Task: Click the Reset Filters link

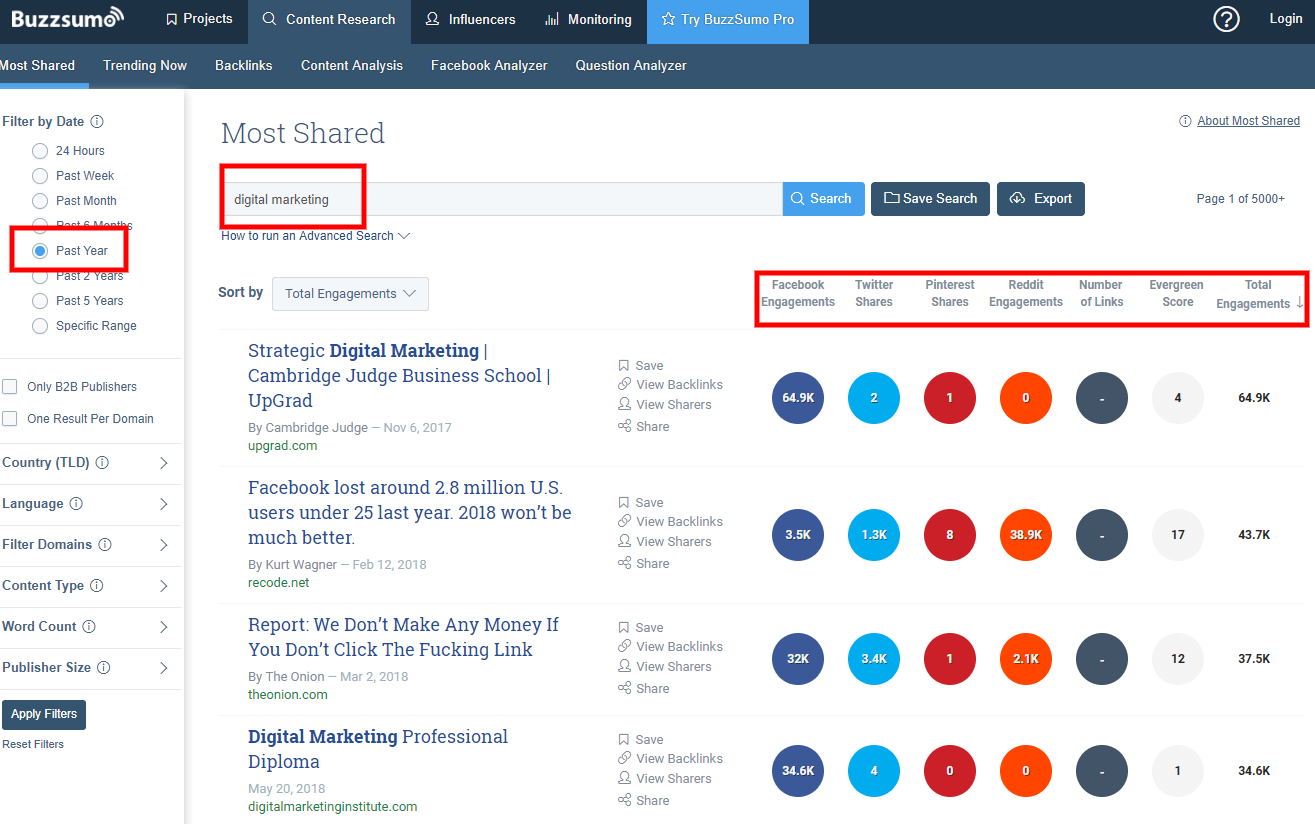Action: point(33,745)
